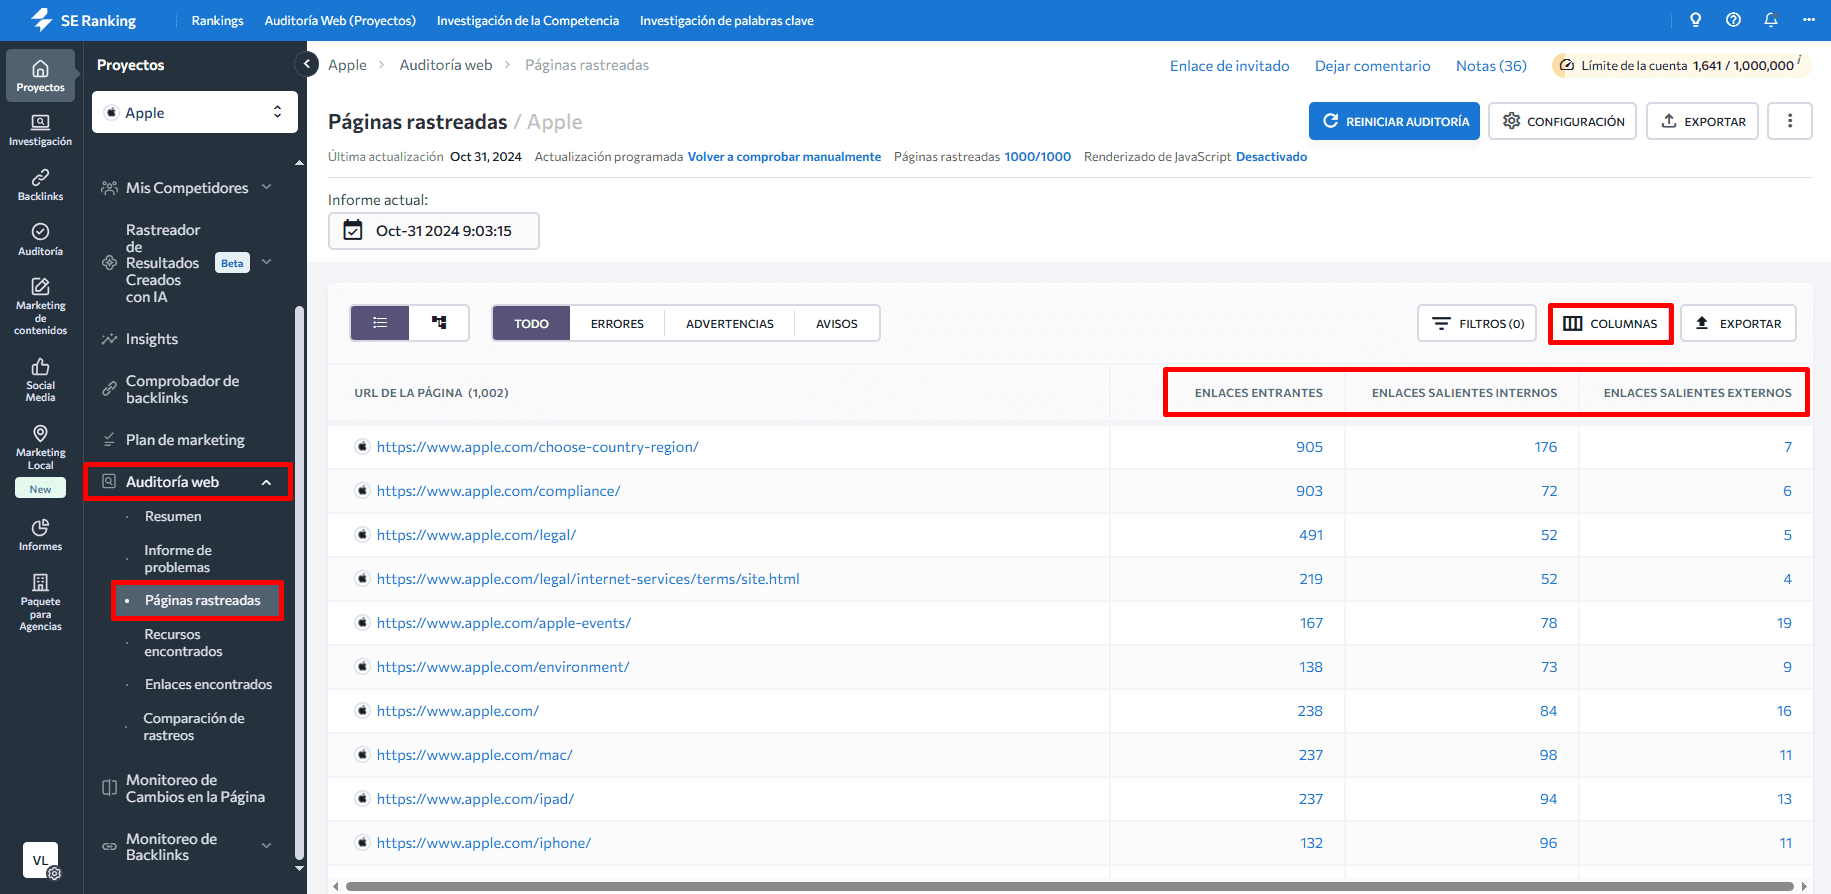Image resolution: width=1831 pixels, height=894 pixels.
Task: Open Dejar comentario link
Action: (1372, 66)
